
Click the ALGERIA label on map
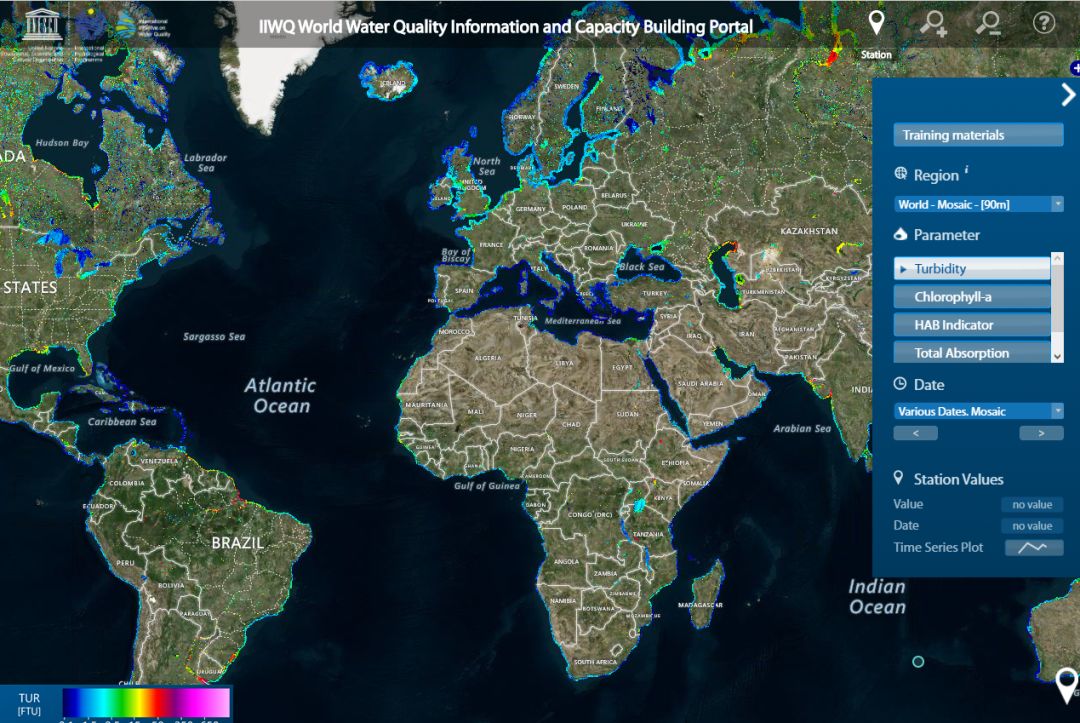[x=488, y=358]
